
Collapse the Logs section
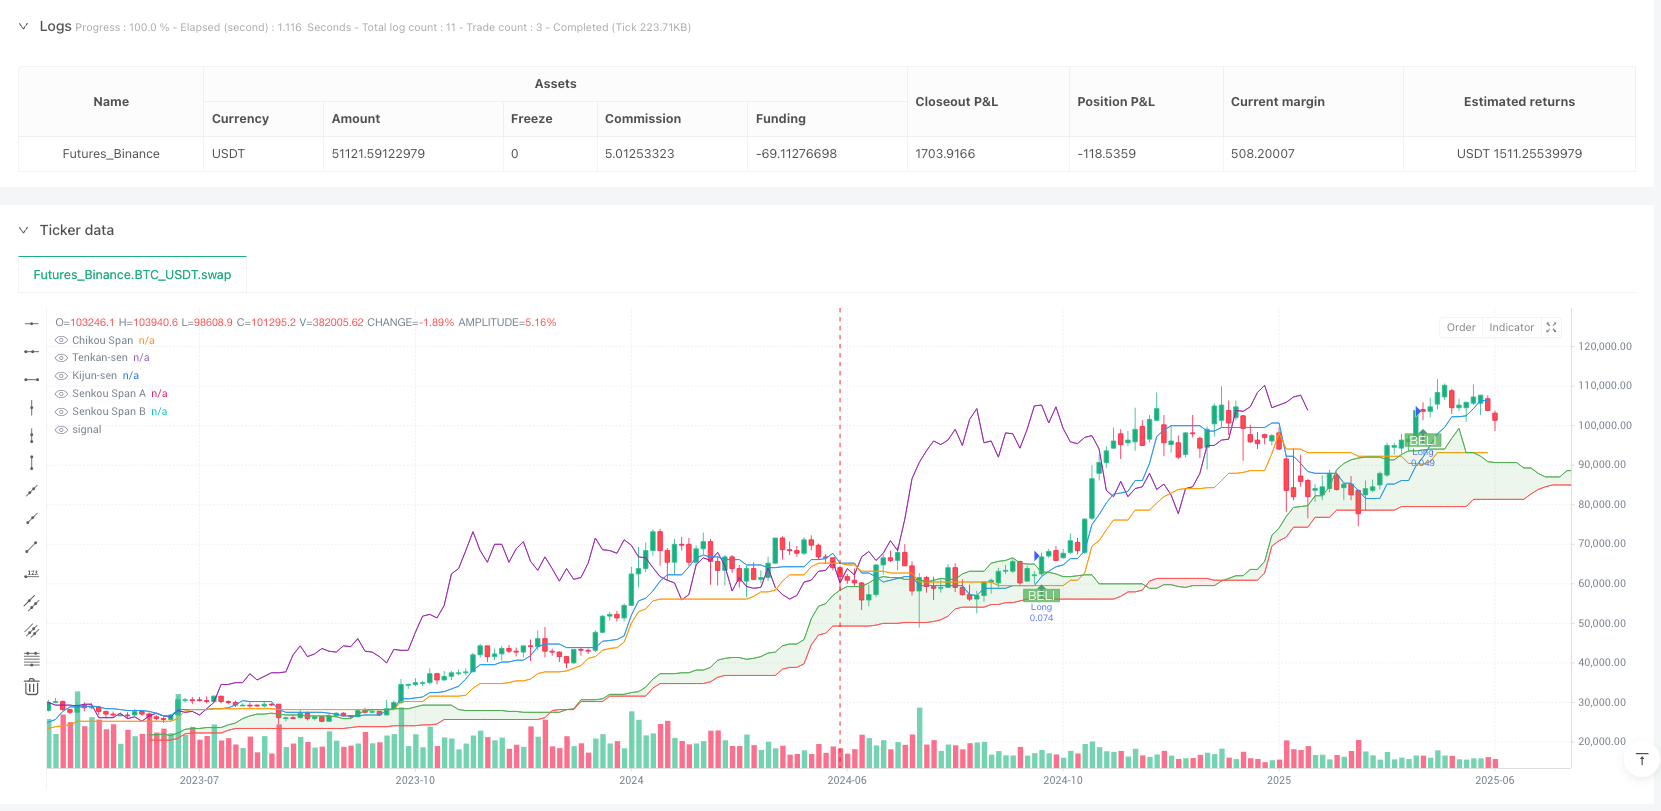tap(24, 26)
